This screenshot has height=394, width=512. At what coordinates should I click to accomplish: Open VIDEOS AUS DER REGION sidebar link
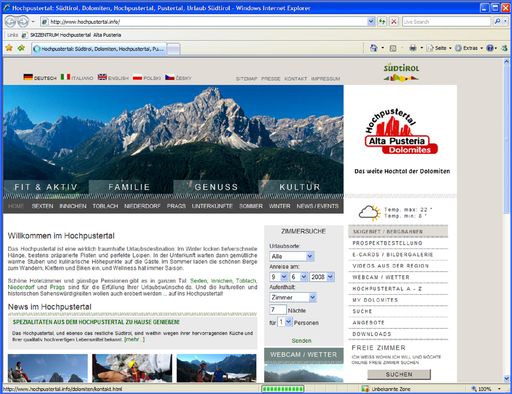pyautogui.click(x=391, y=266)
